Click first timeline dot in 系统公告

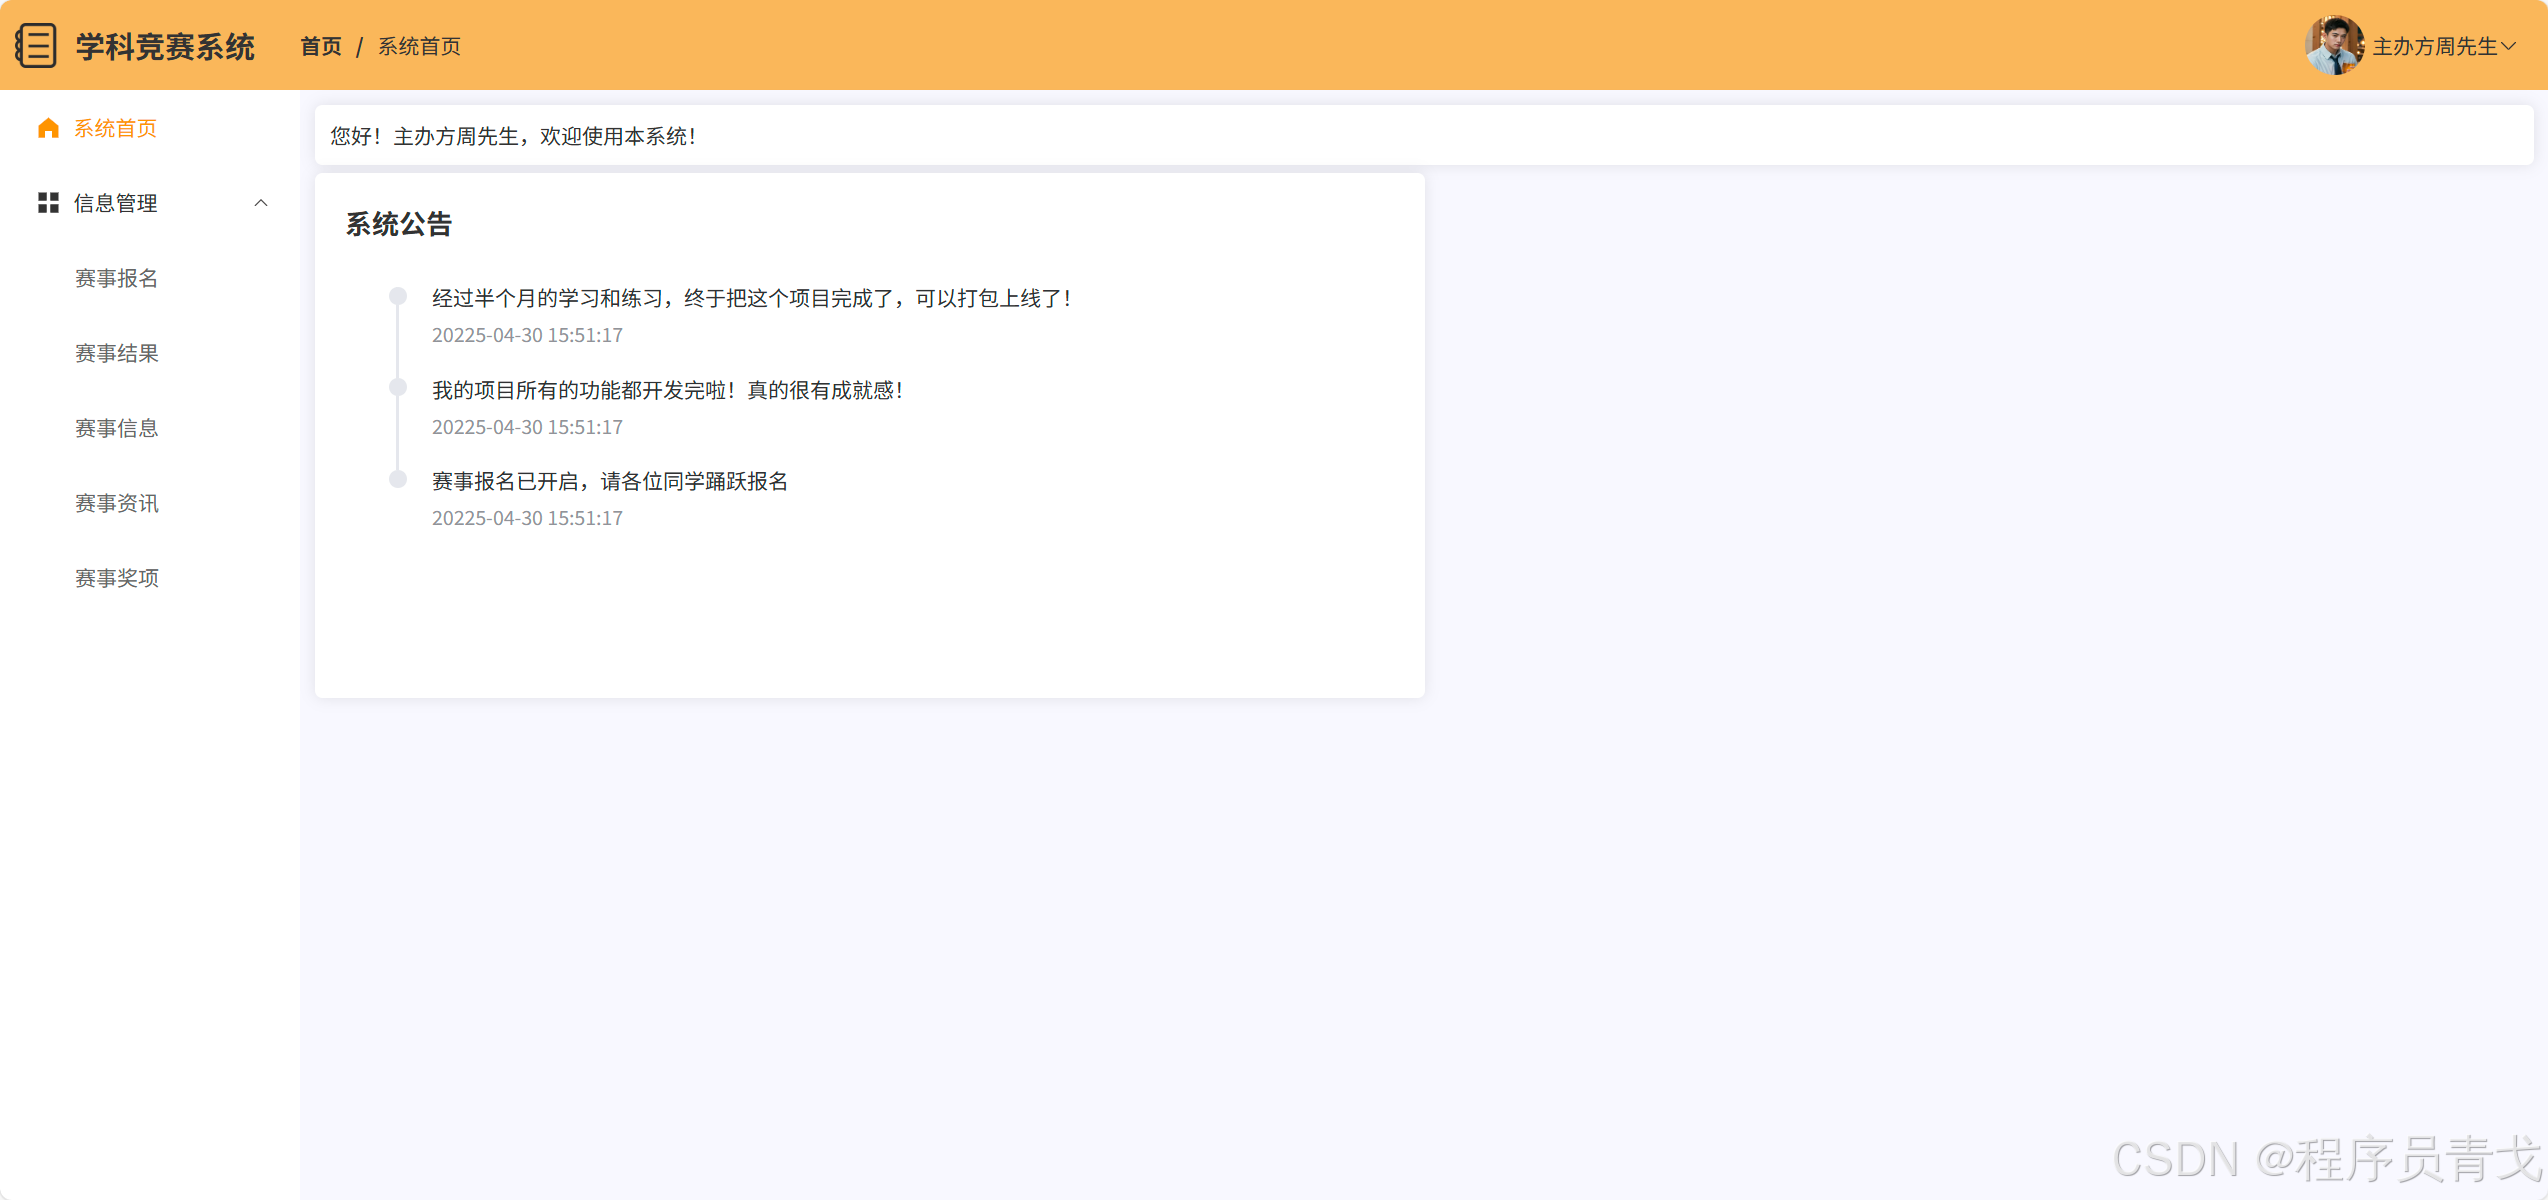pos(398,296)
